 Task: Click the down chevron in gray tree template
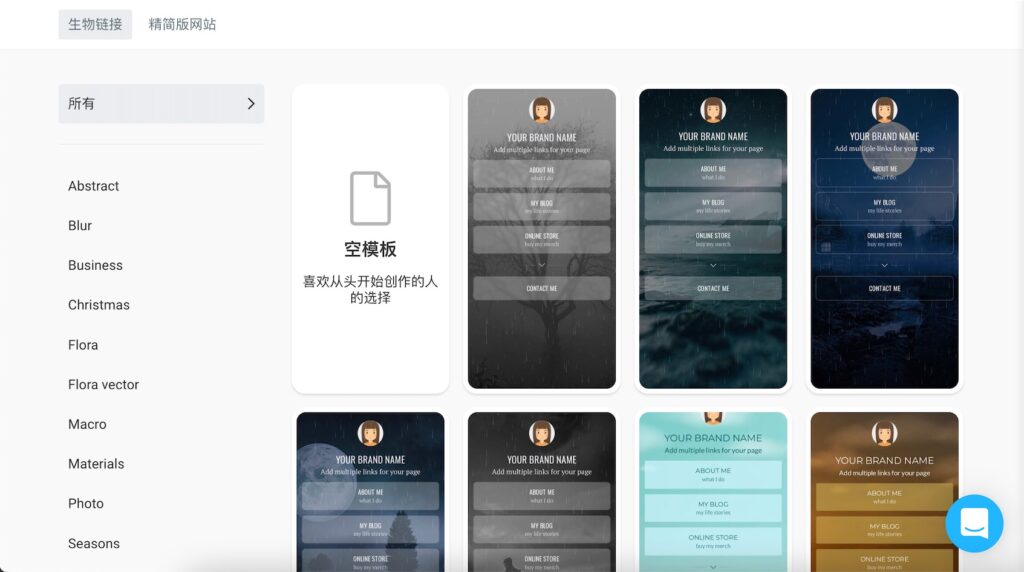541,265
